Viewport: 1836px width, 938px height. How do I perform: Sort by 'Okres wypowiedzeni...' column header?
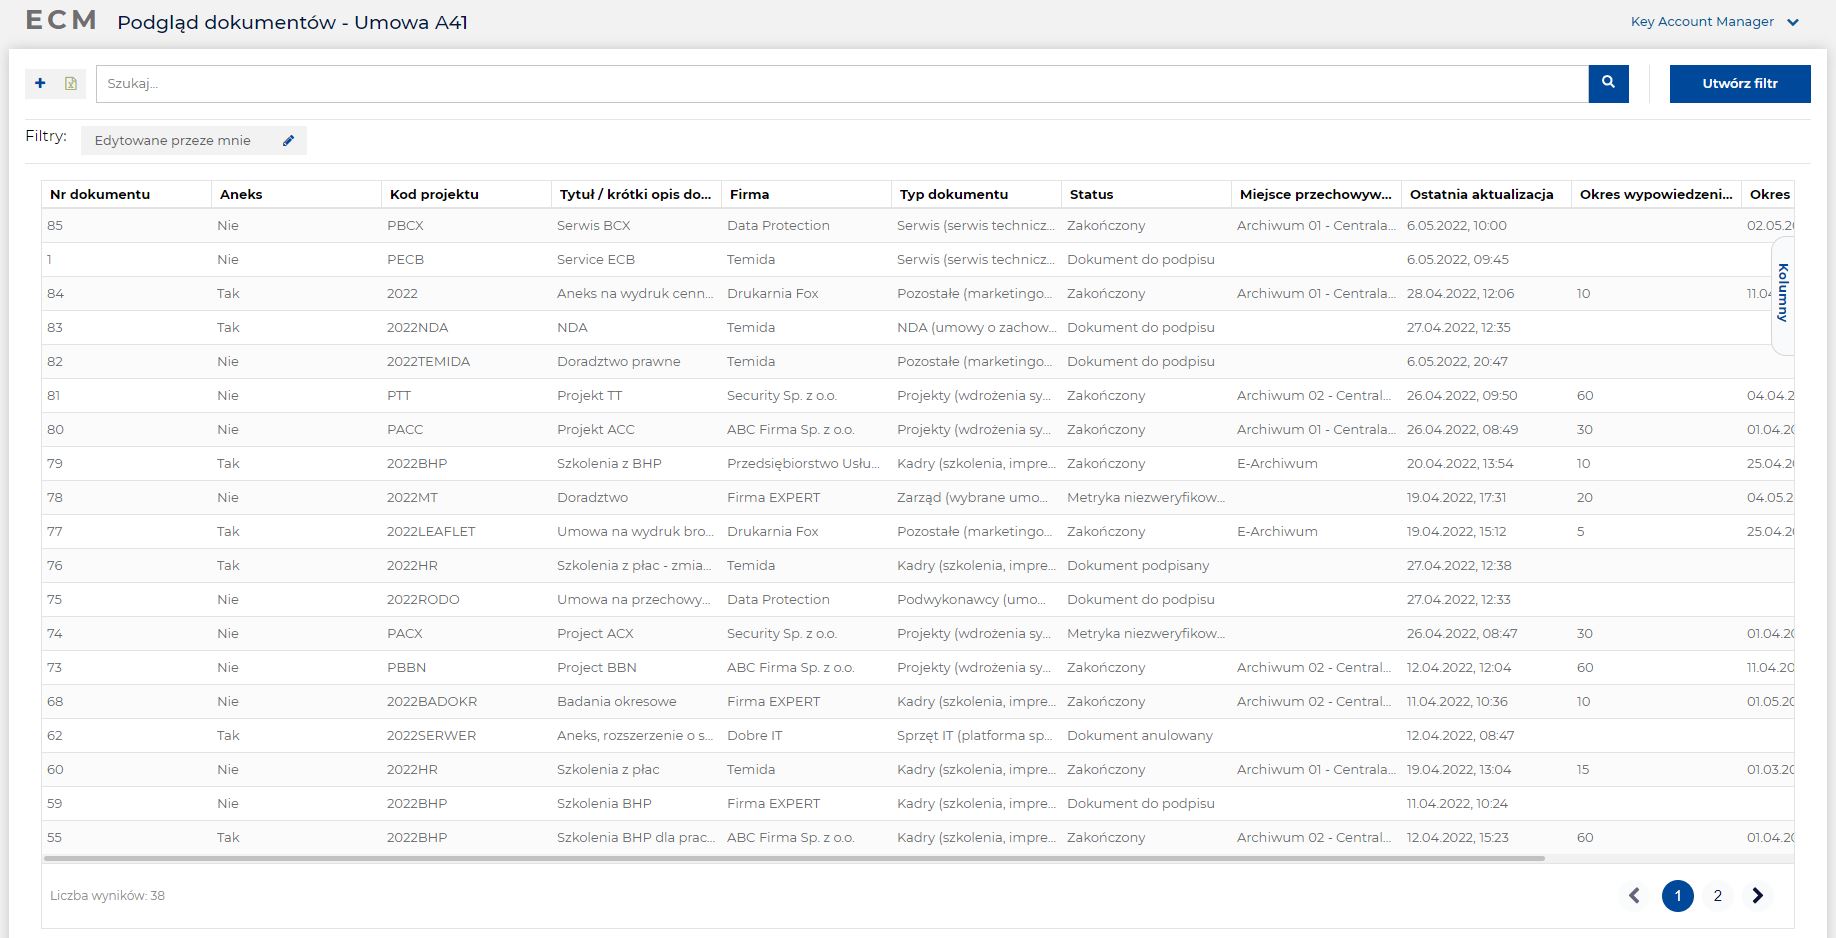tap(1656, 194)
